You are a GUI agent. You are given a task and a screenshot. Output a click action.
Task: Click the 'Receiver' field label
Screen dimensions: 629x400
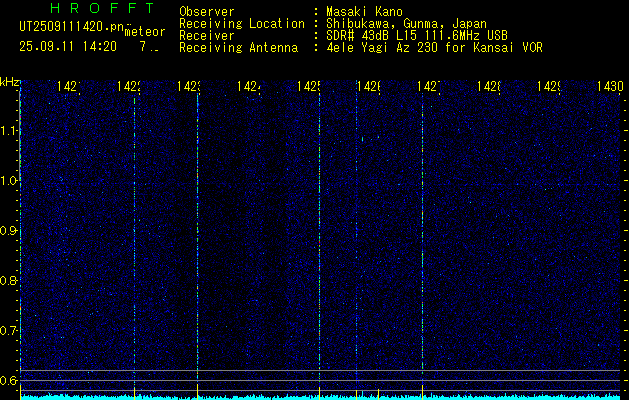pyautogui.click(x=207, y=36)
